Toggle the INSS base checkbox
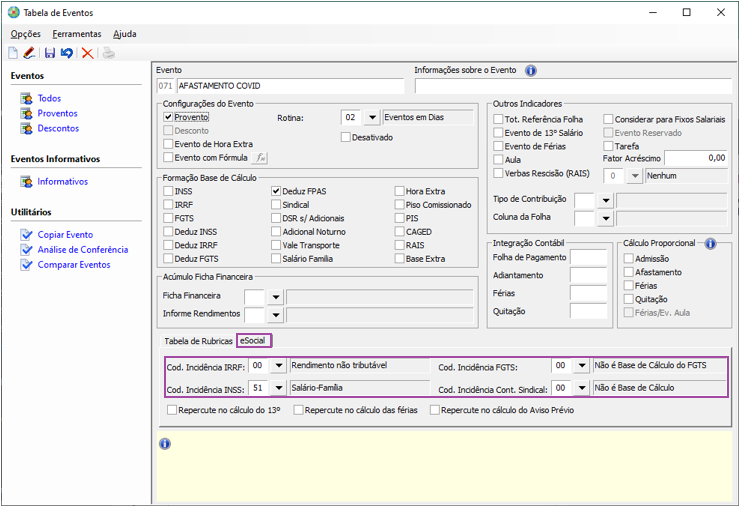The image size is (741, 508). (x=168, y=191)
